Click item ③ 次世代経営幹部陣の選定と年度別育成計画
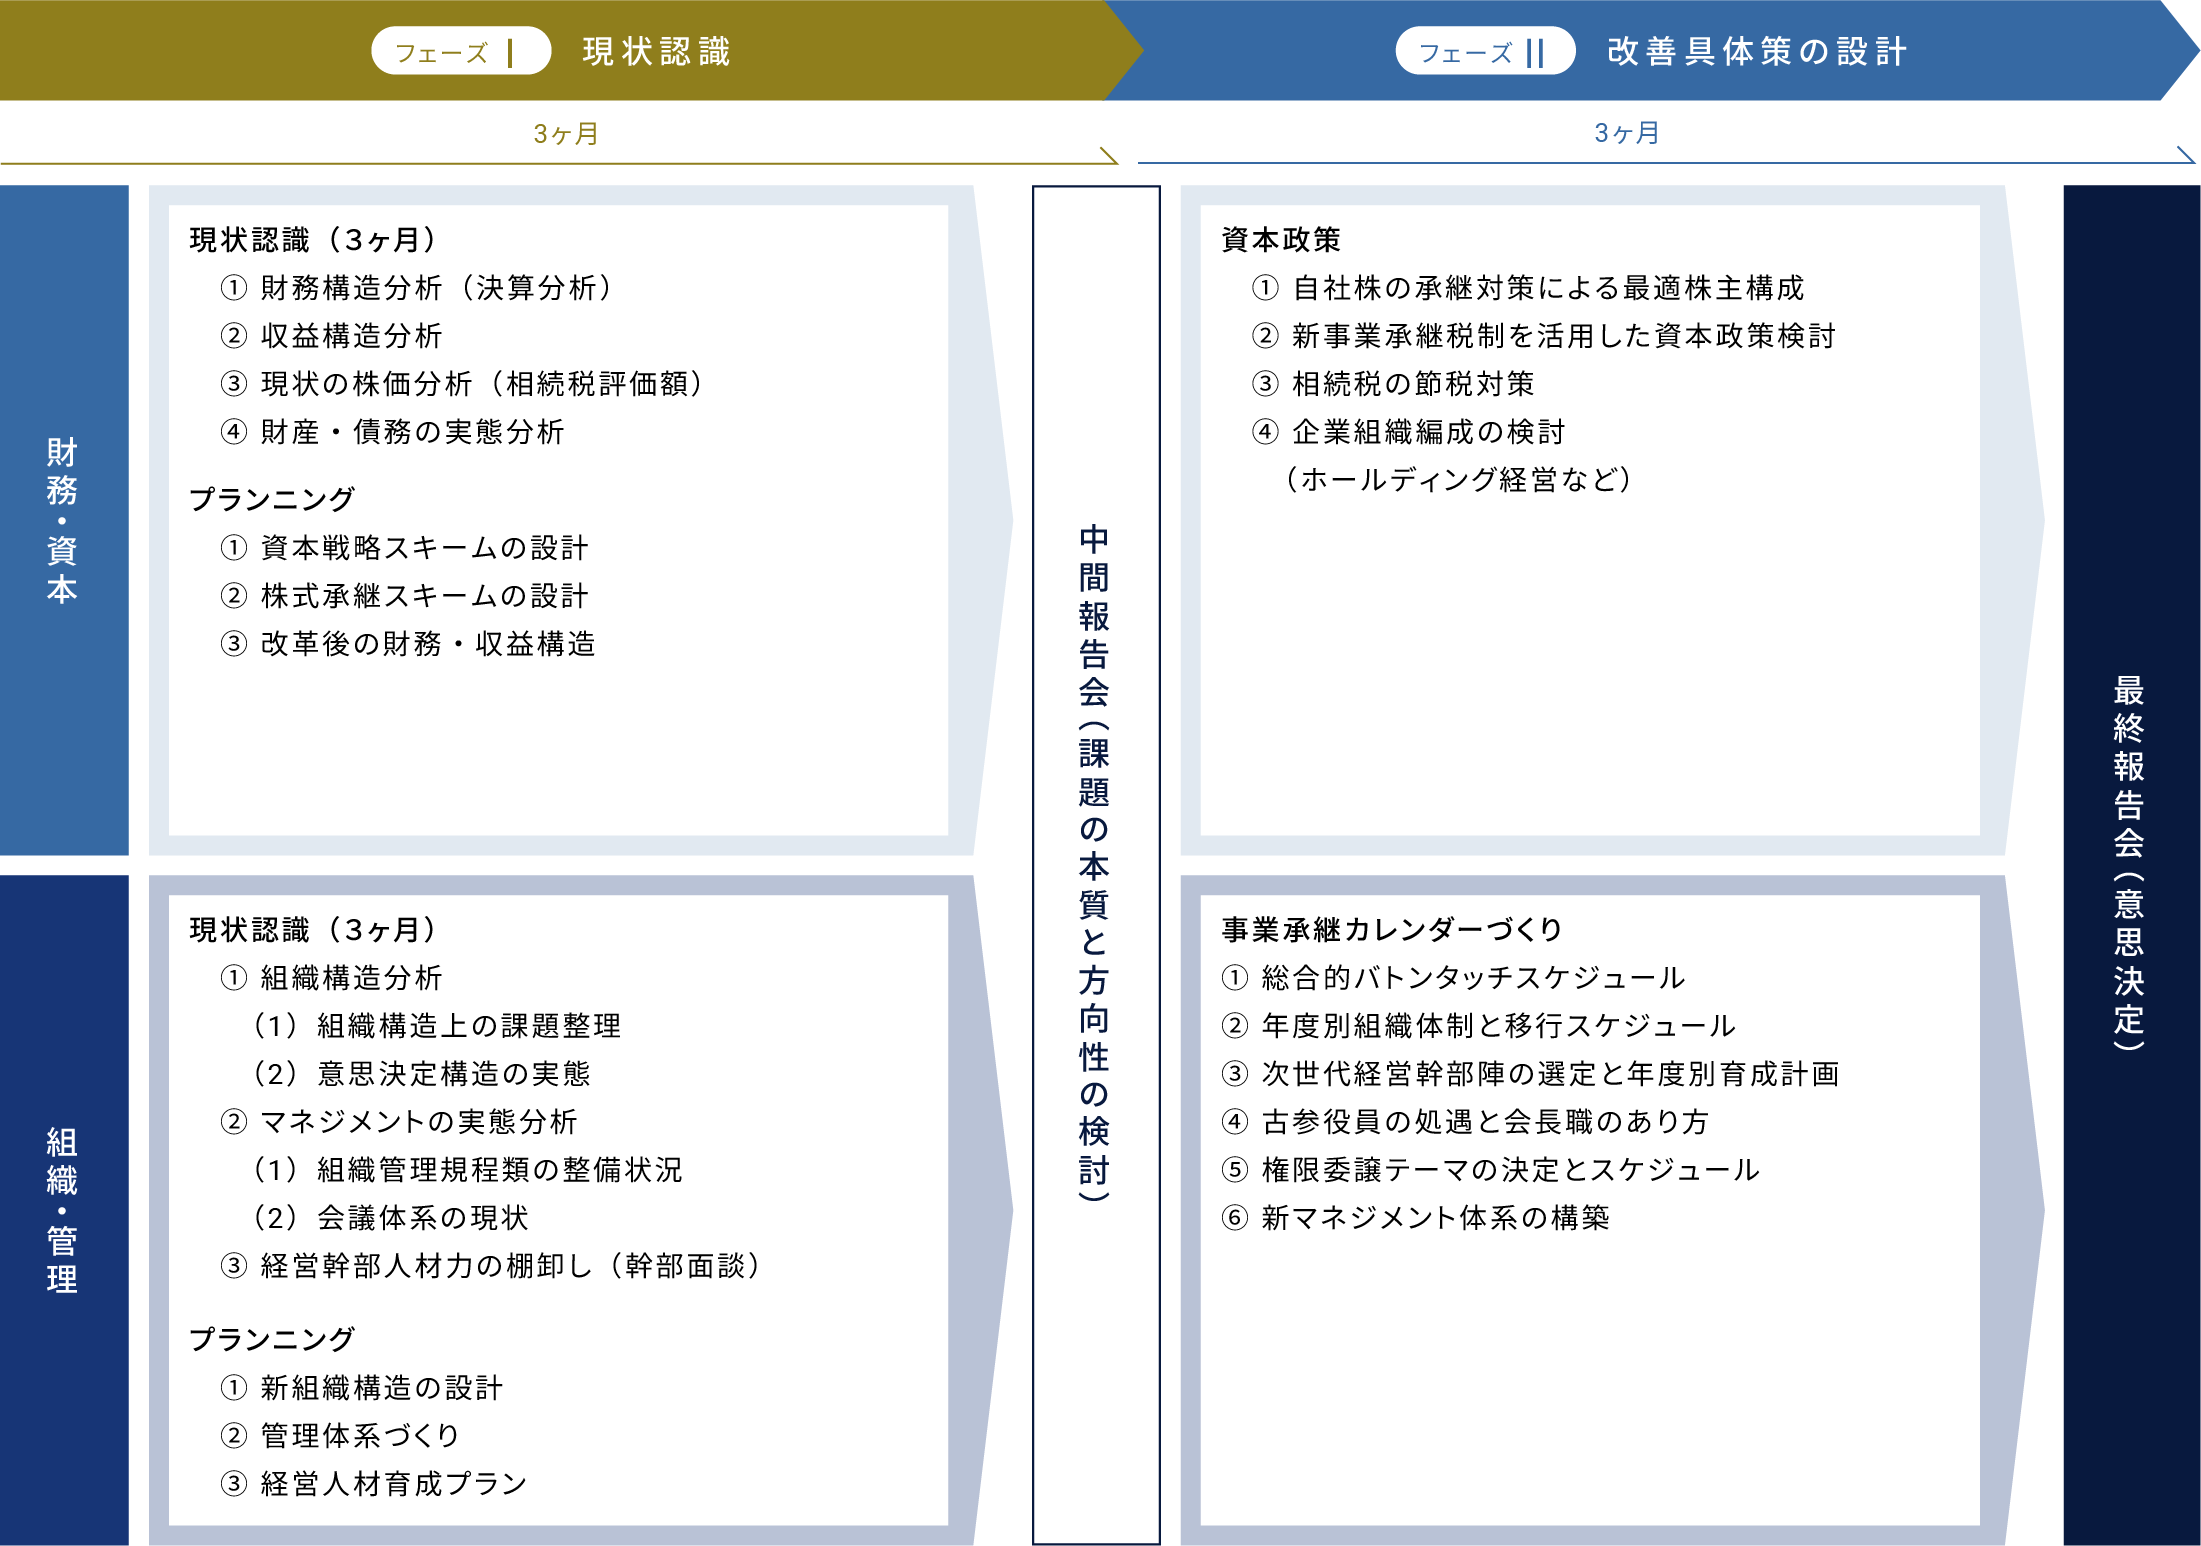 (1530, 1074)
